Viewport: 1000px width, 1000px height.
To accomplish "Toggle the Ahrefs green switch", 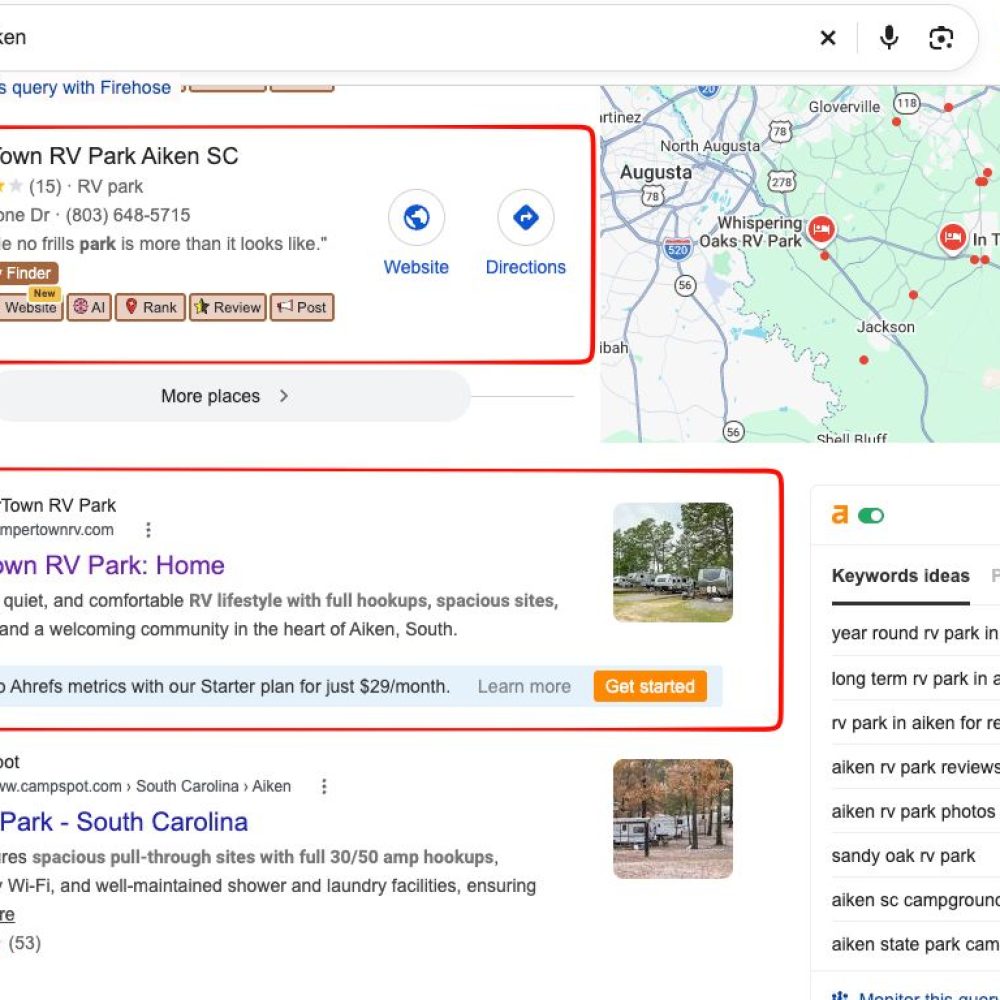I will tap(871, 515).
